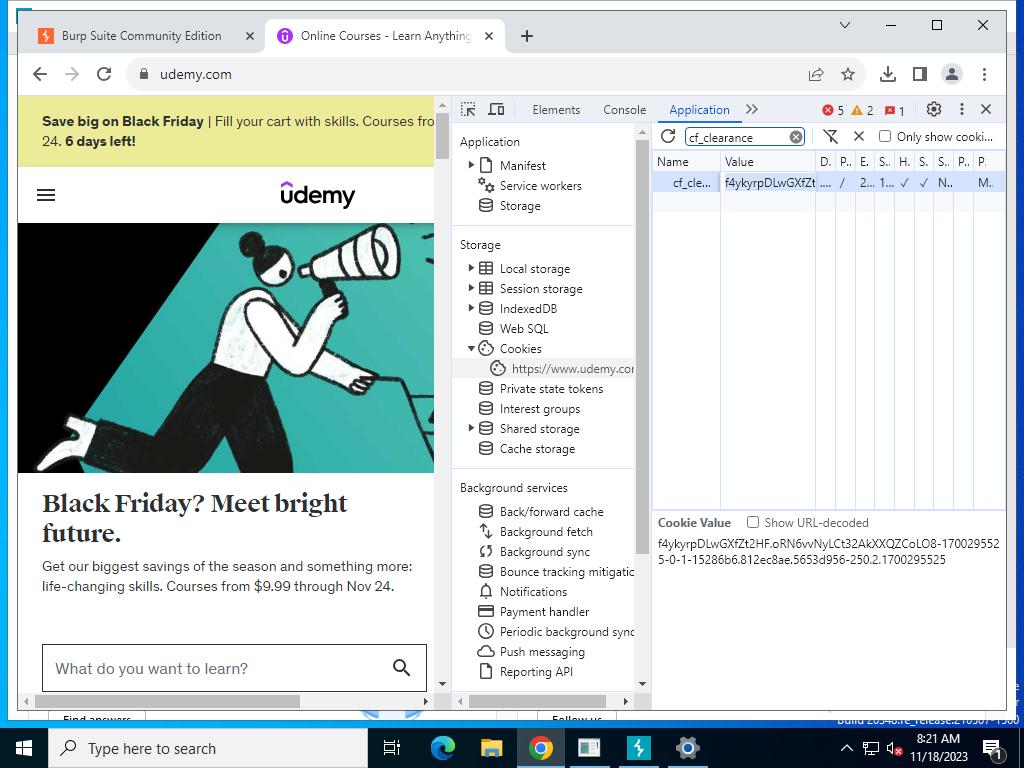Open a new Chrome tab
Screen dimensions: 1024x768
(527, 36)
